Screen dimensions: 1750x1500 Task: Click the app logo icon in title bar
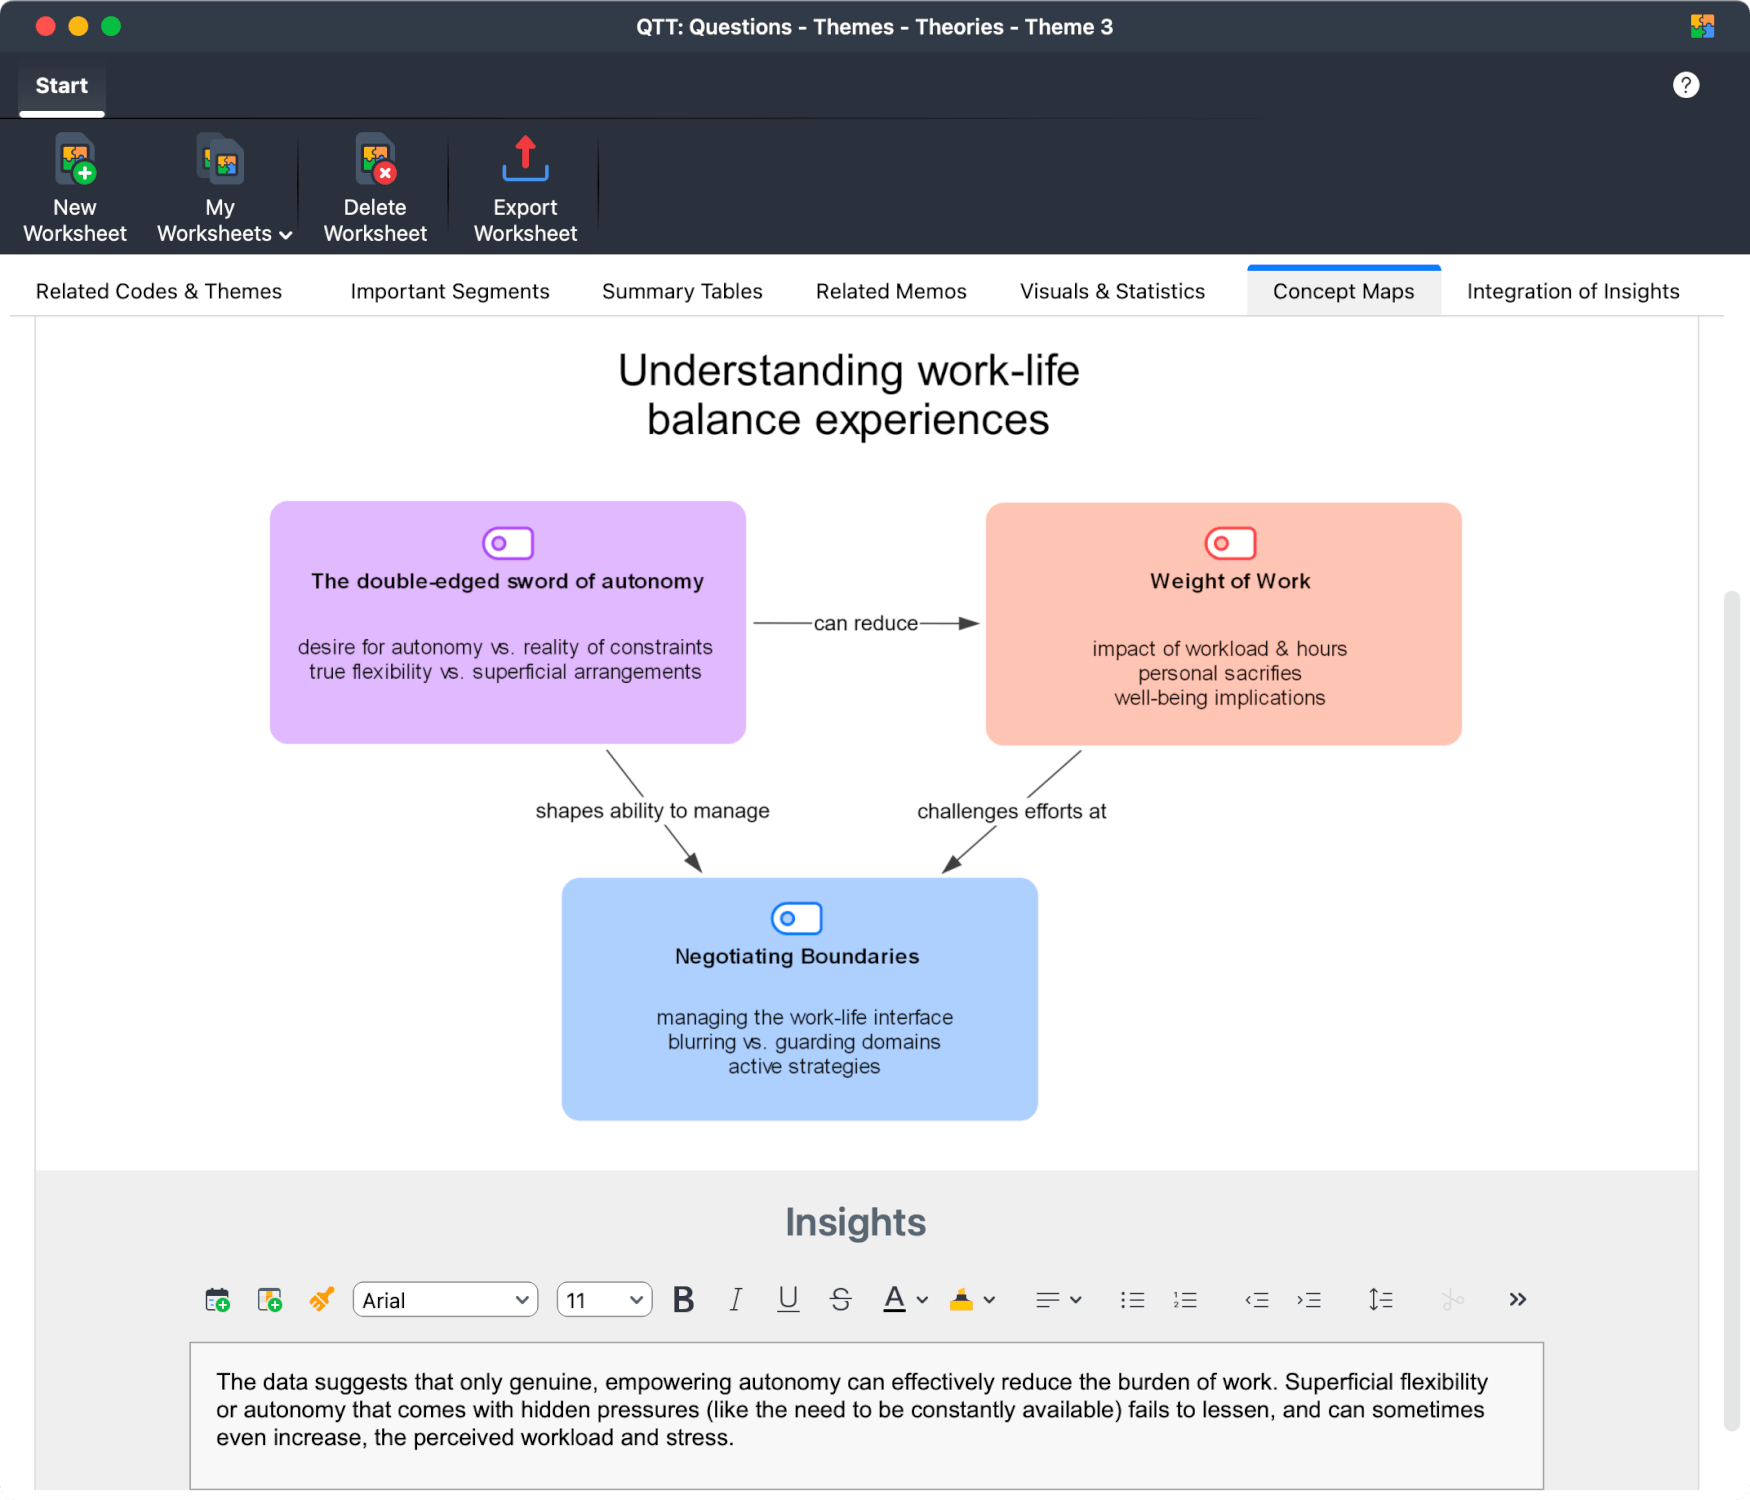pyautogui.click(x=1702, y=26)
